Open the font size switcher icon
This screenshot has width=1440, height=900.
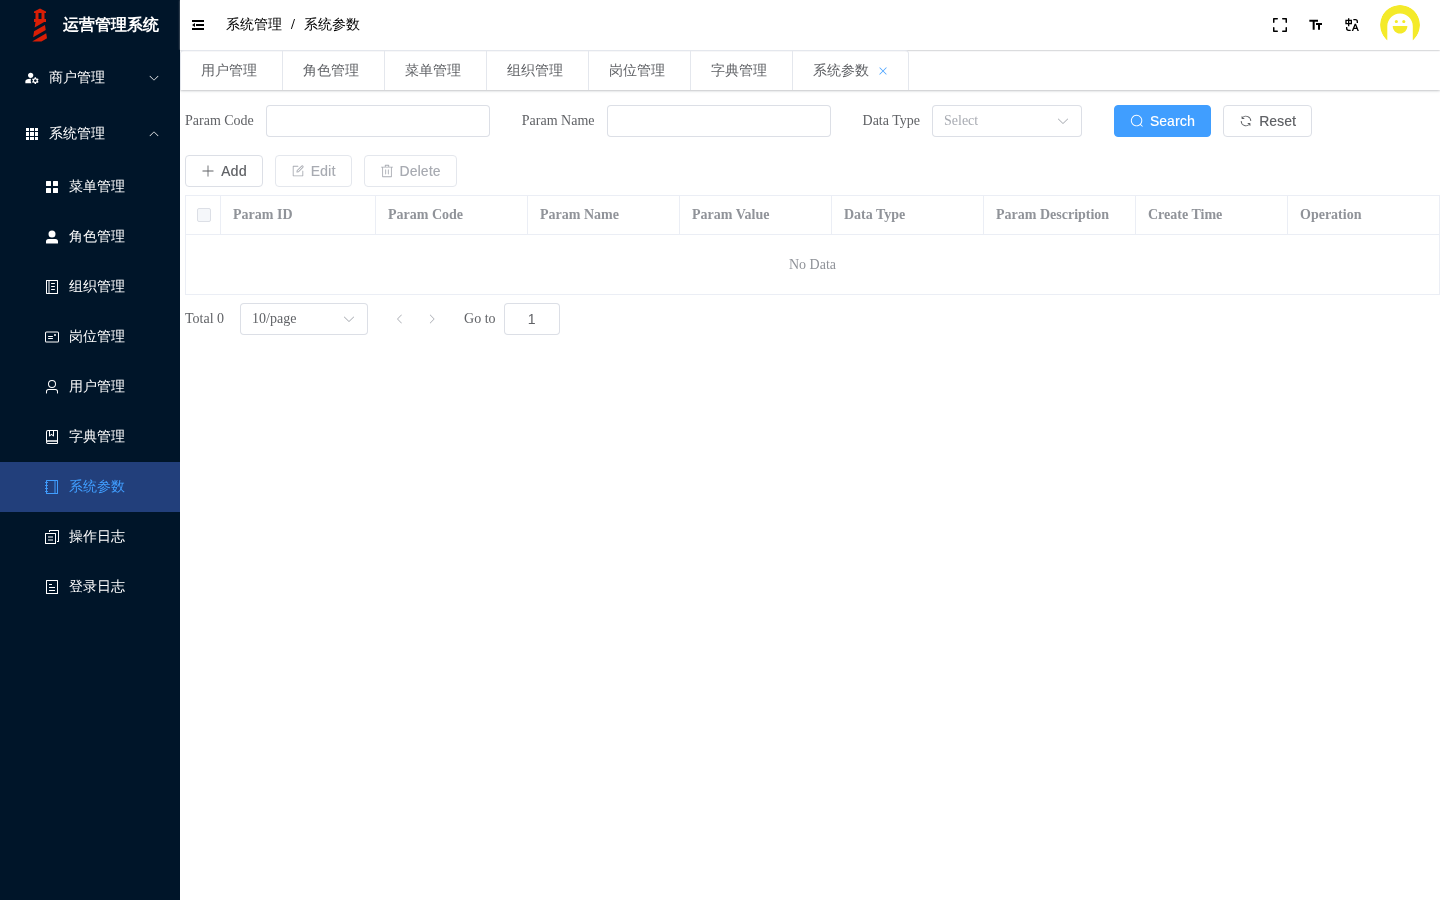pos(1316,25)
